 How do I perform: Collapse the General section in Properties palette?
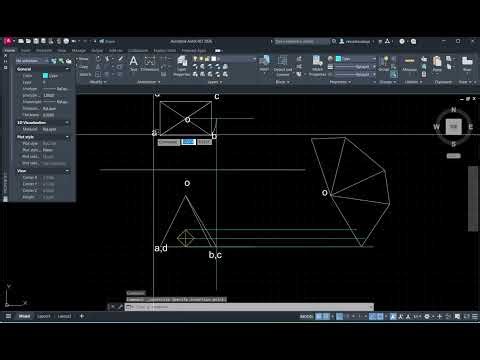[x=67, y=69]
